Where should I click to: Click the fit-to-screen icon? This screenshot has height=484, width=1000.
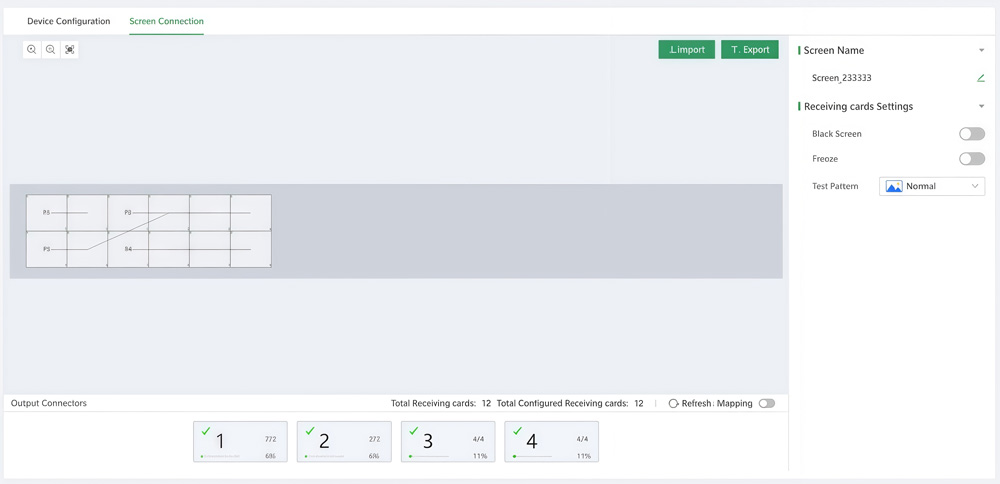coord(70,49)
